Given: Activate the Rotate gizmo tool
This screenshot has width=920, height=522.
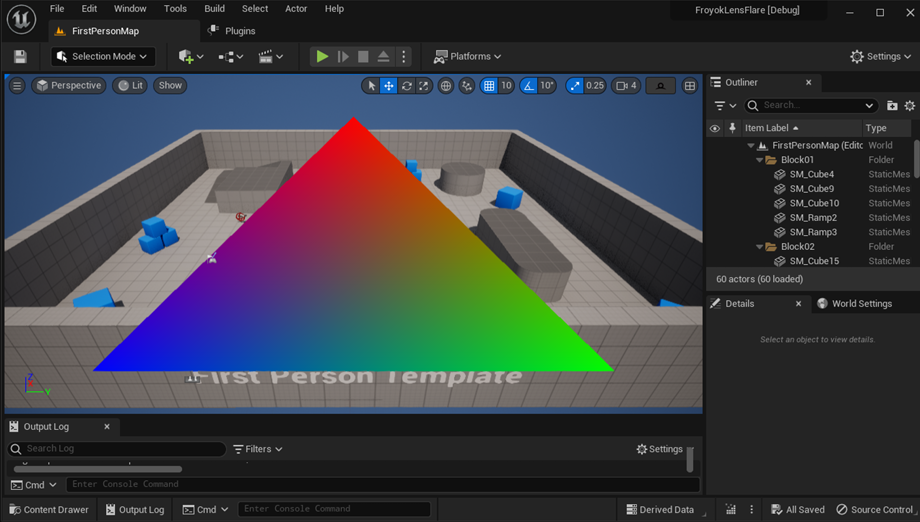Looking at the screenshot, I should click(x=406, y=86).
